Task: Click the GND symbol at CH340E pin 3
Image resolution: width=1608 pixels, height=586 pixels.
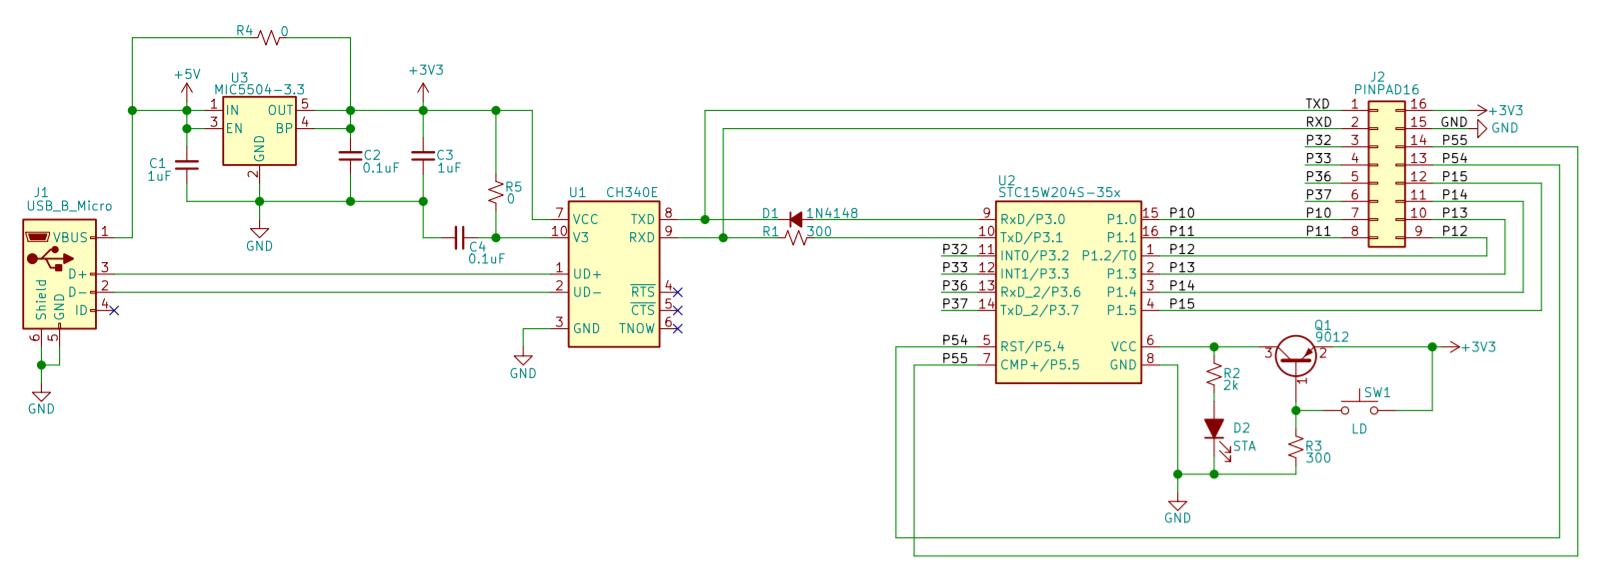Action: tap(522, 360)
